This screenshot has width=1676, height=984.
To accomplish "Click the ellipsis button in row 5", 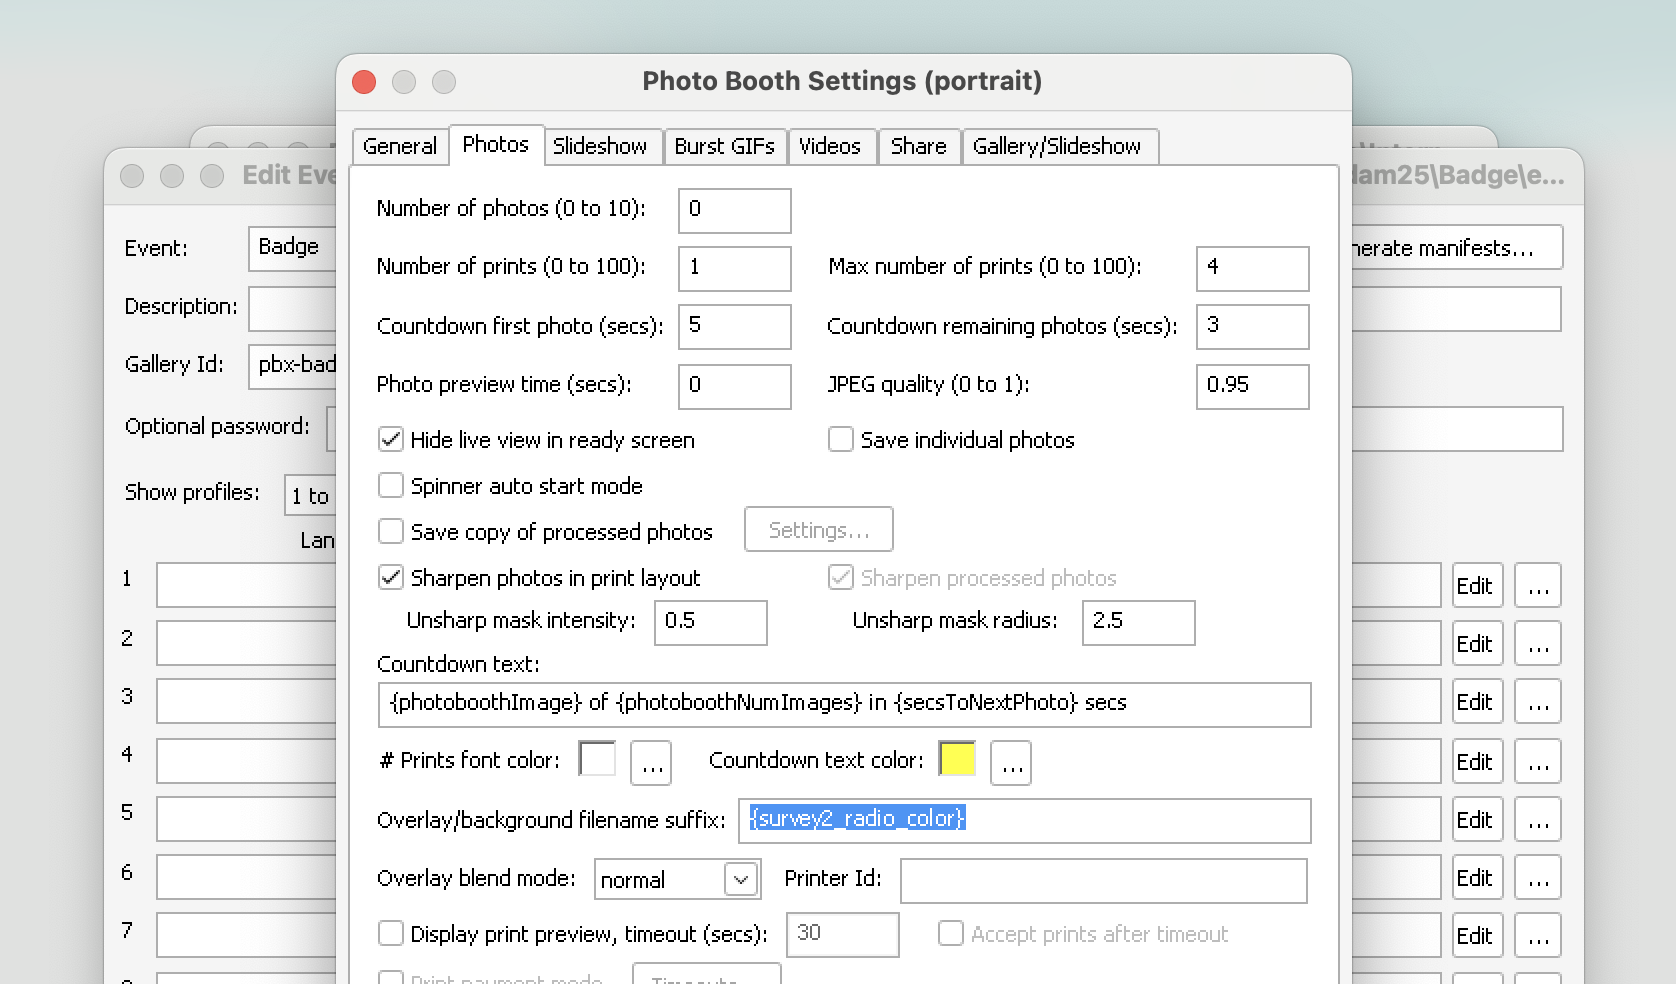I will (1538, 818).
